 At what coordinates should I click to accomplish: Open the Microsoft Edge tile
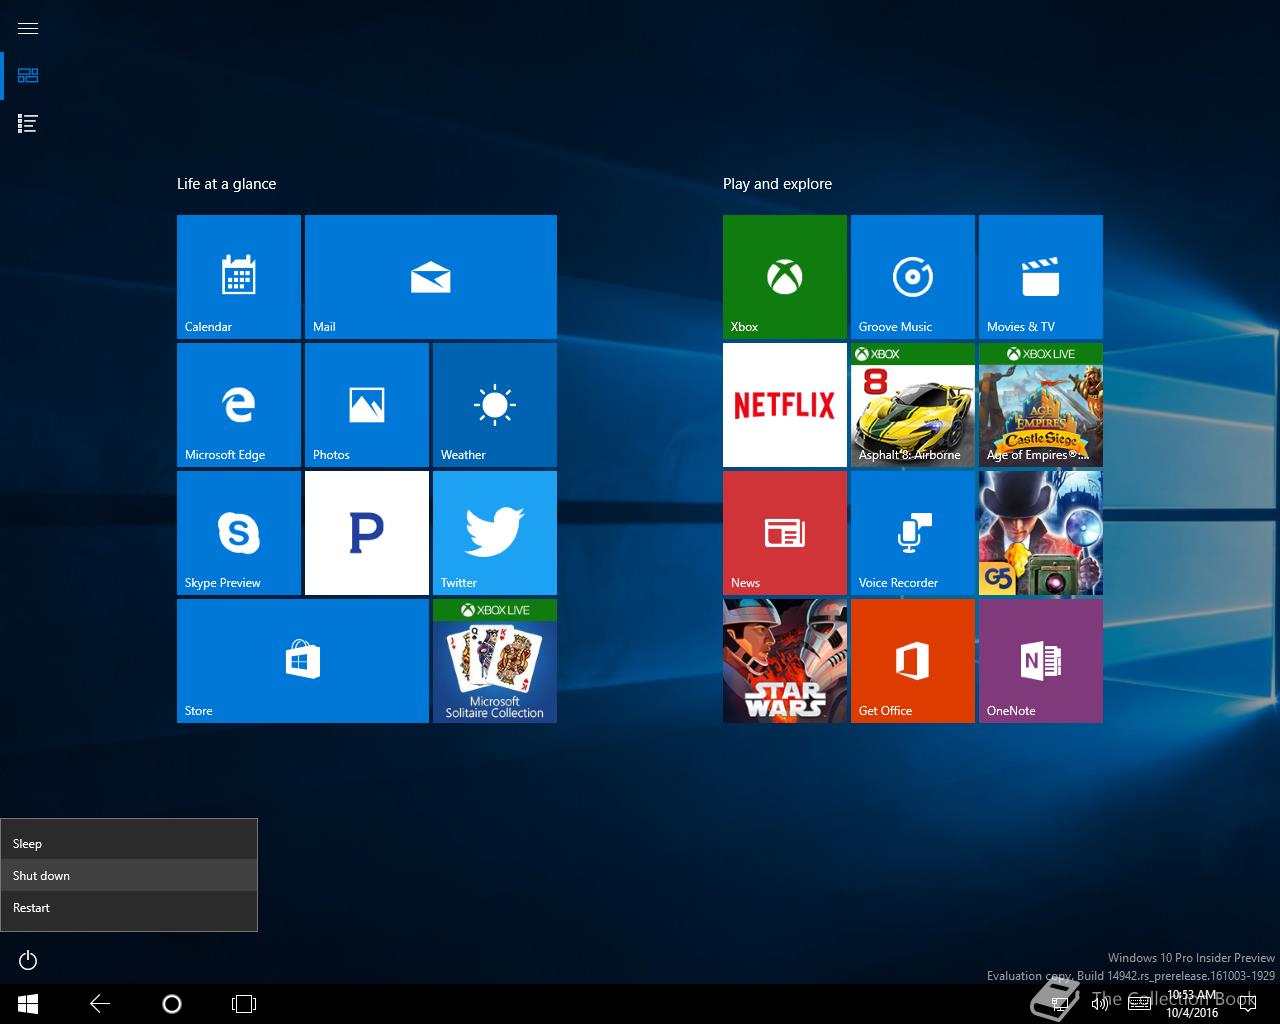(x=239, y=405)
